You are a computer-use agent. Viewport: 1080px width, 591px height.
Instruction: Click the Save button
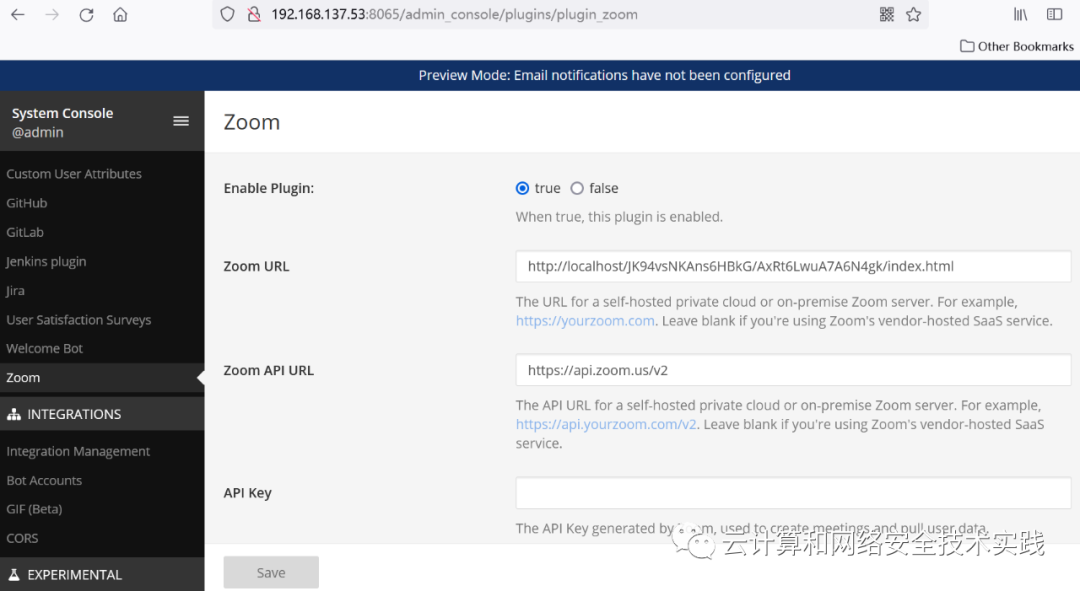(x=271, y=572)
